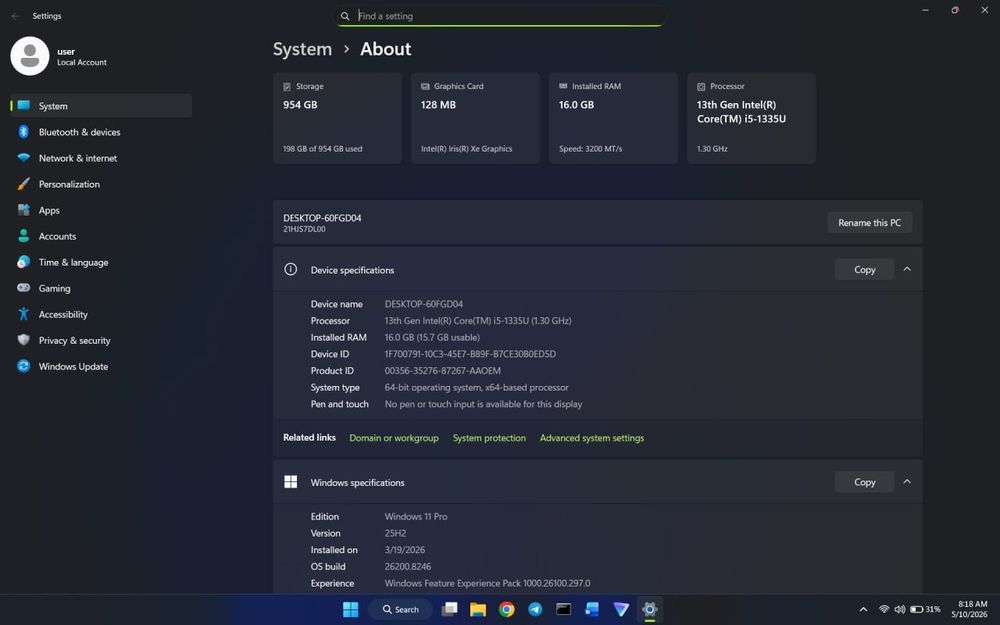Click the Settings gear on the taskbar
Viewport: 1000px width, 625px height.
tap(649, 610)
